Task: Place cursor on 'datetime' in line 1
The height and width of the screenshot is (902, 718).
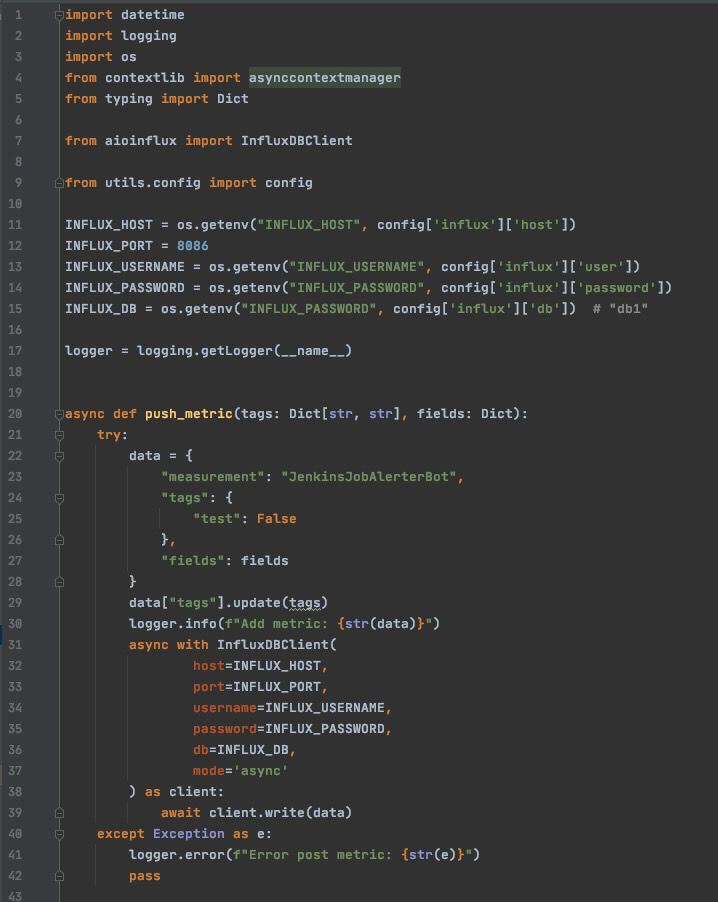Action: click(x=152, y=15)
